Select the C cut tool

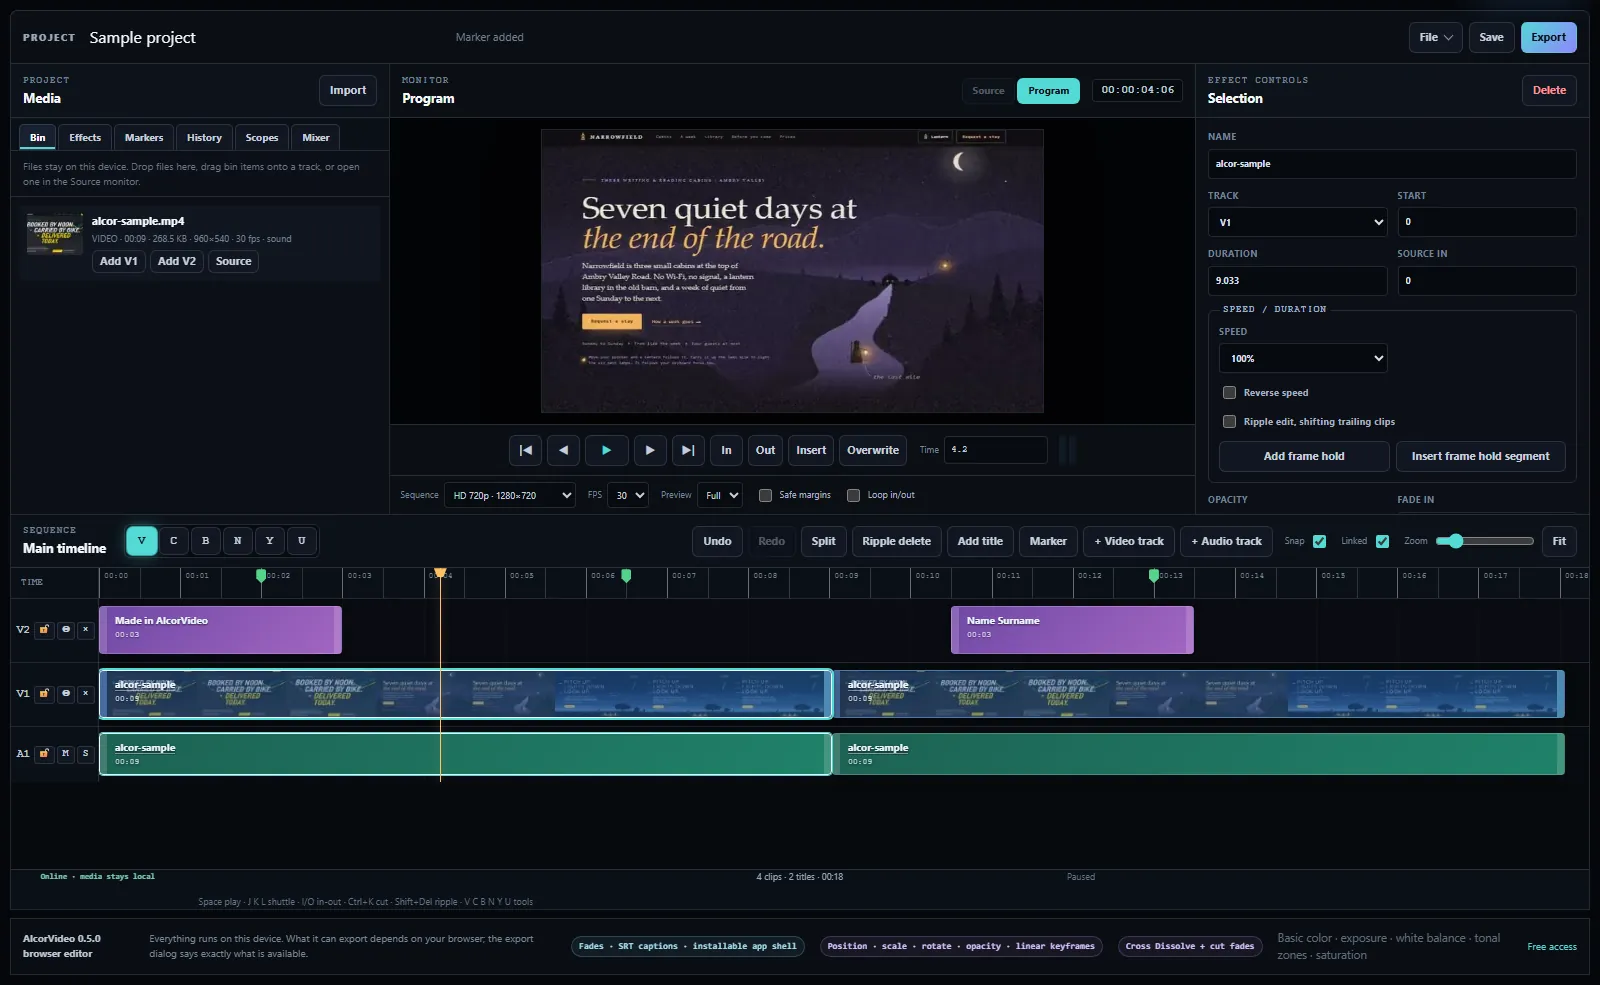pos(174,541)
